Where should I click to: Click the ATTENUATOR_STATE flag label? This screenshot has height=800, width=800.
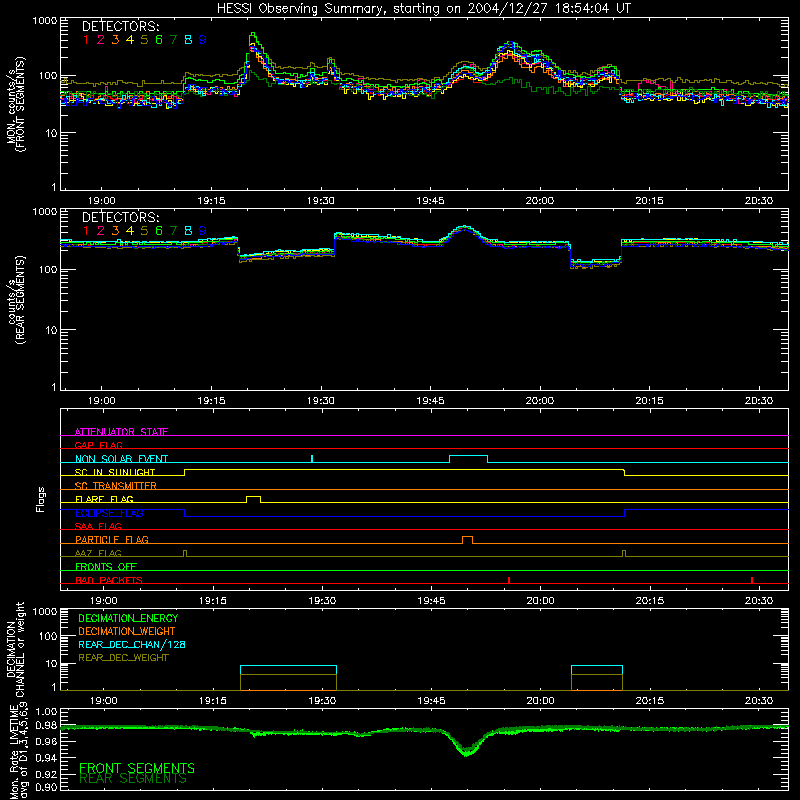[121, 432]
